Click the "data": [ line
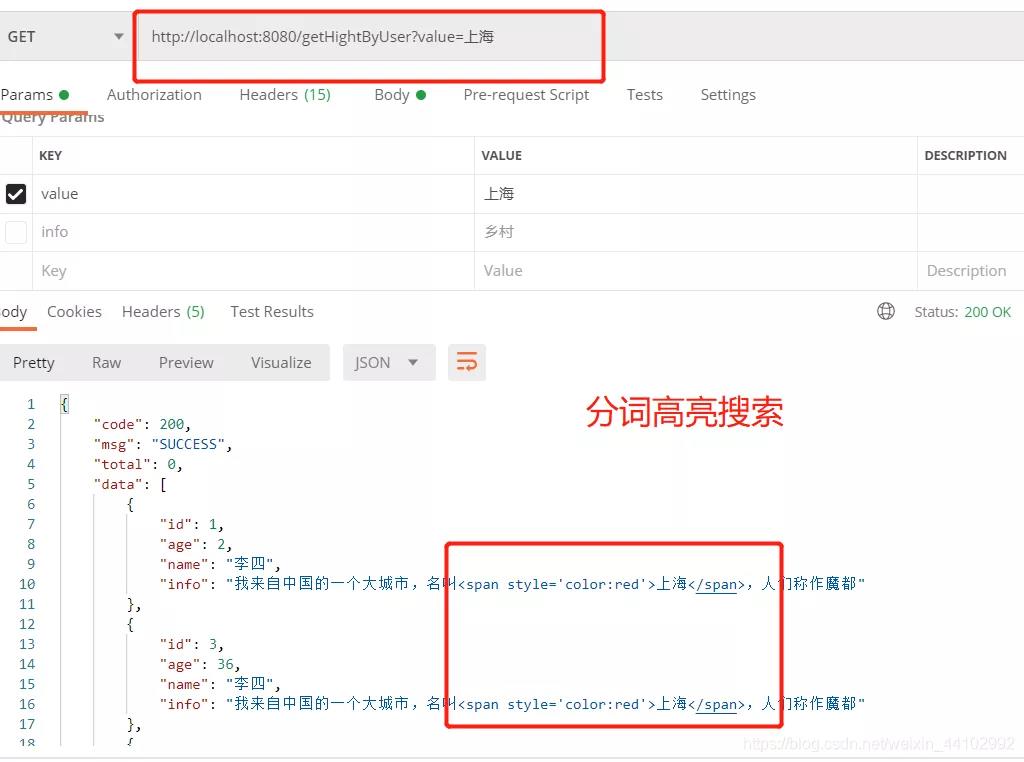 (x=130, y=484)
